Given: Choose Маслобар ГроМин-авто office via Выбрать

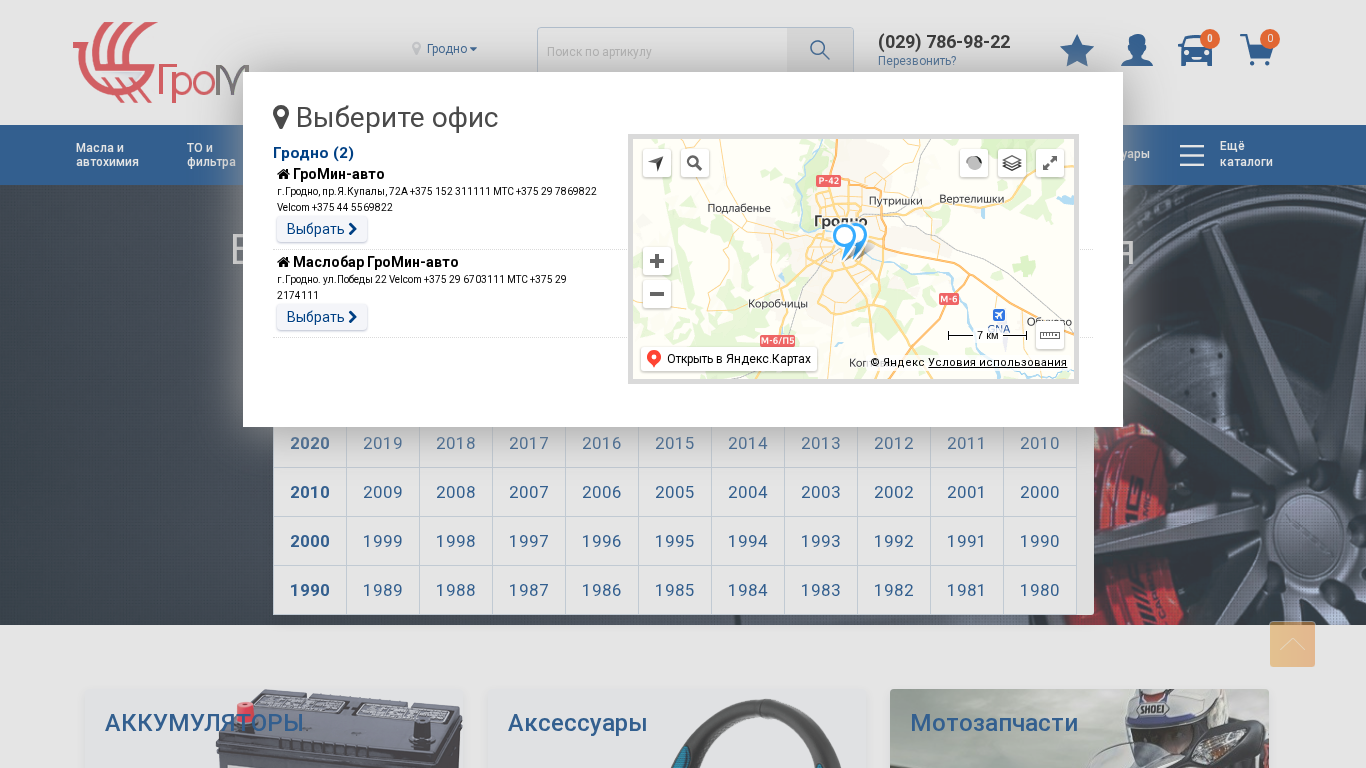Looking at the screenshot, I should (322, 317).
